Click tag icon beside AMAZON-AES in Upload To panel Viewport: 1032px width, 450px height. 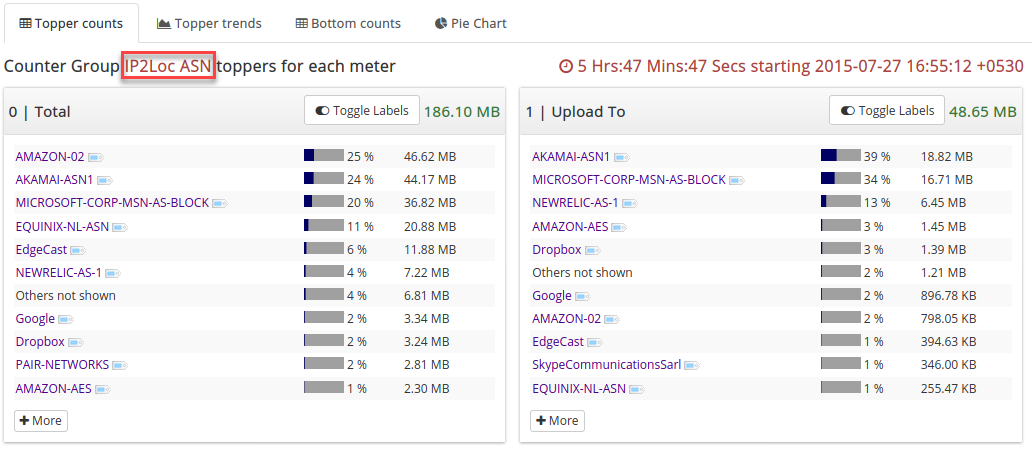619,228
